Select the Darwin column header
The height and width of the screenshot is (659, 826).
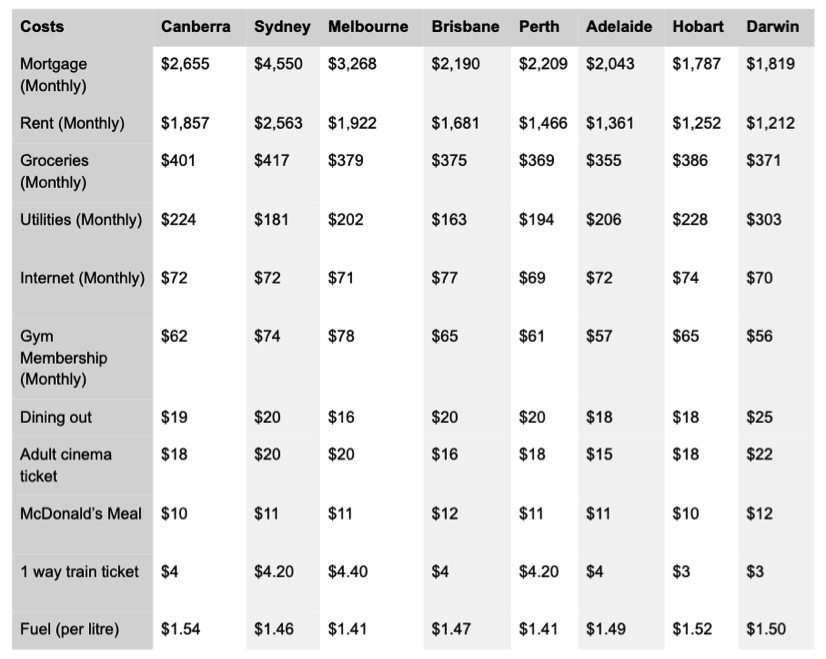773,26
